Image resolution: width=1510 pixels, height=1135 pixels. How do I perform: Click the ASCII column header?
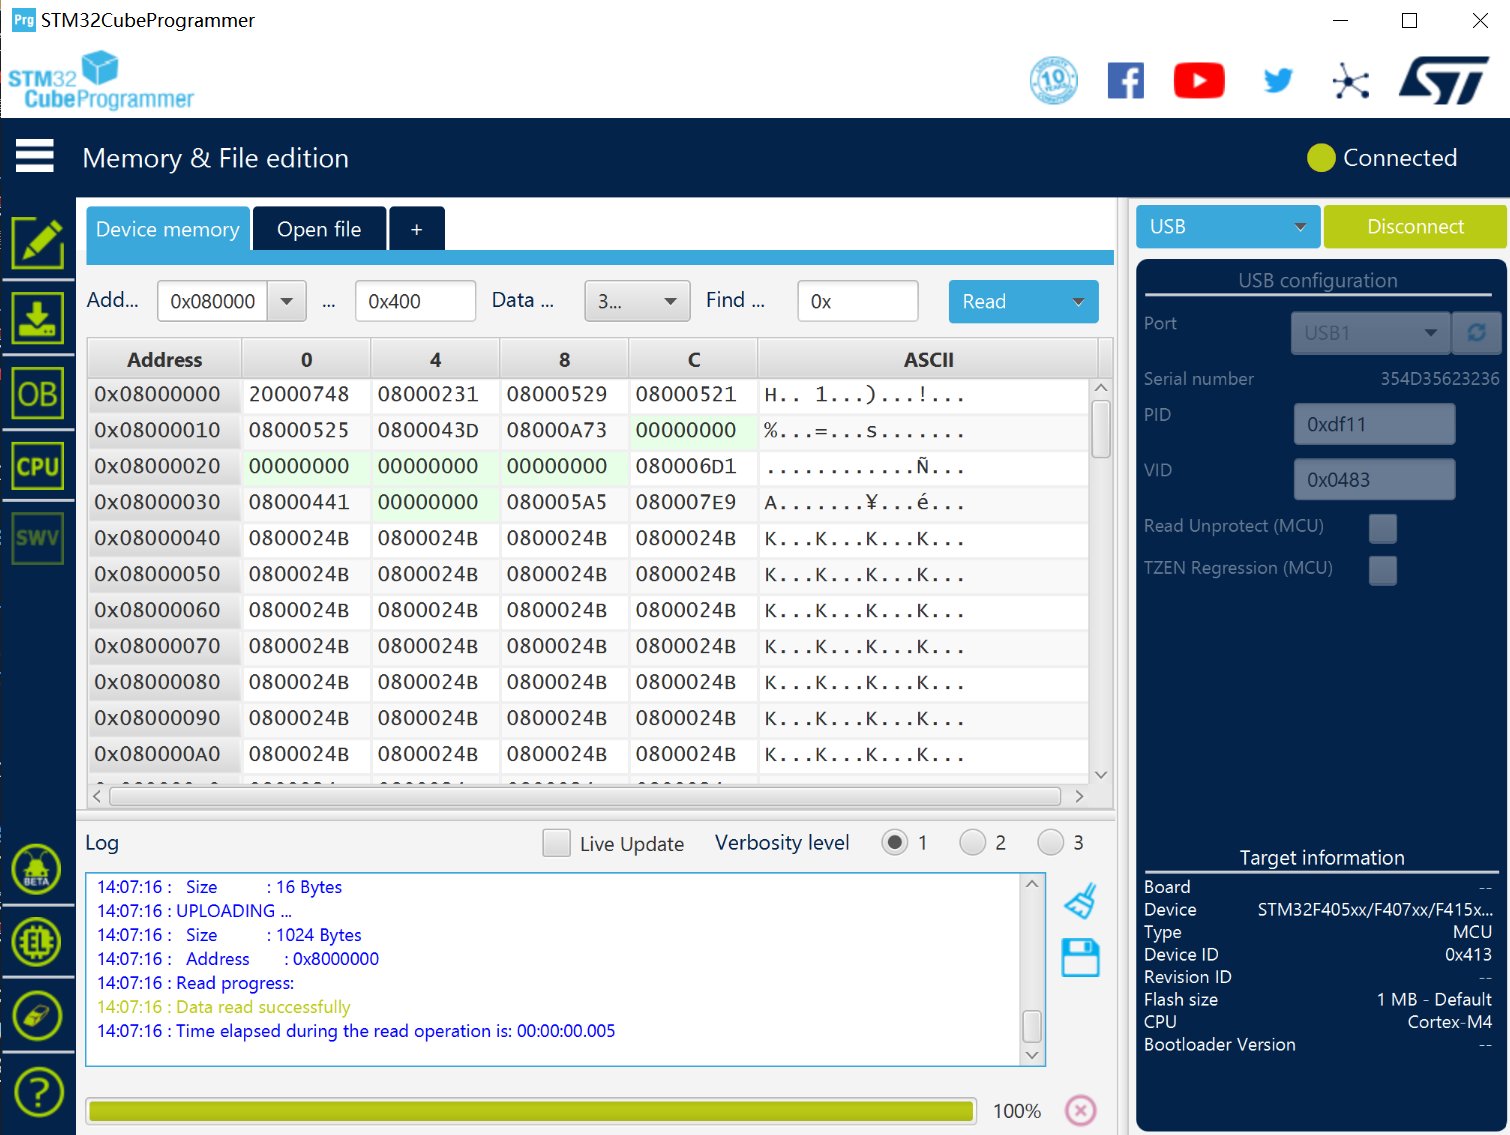click(928, 359)
